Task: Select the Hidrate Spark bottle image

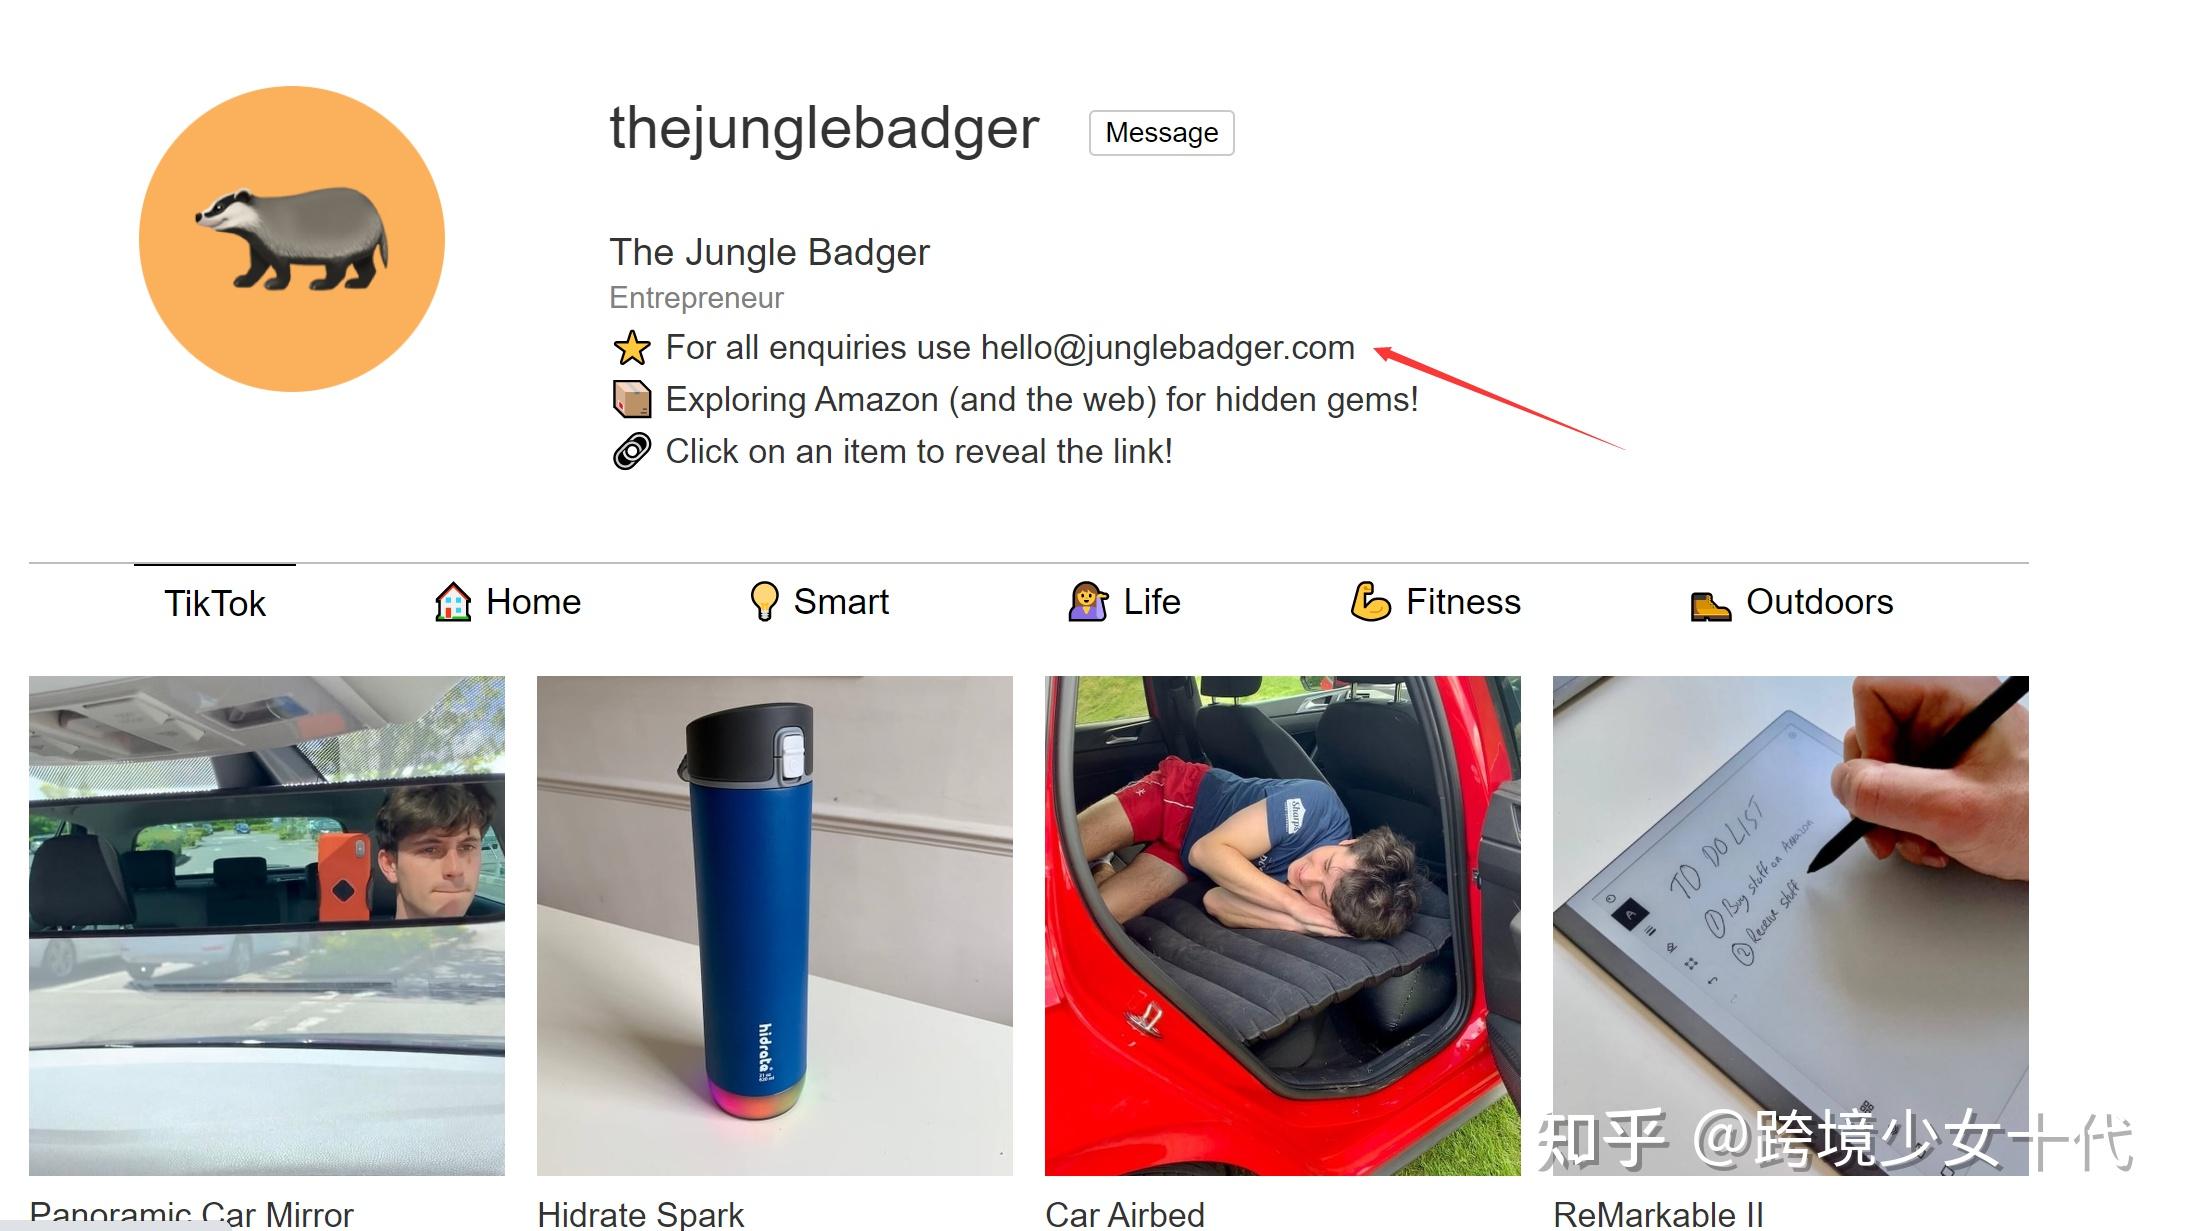Action: 775,925
